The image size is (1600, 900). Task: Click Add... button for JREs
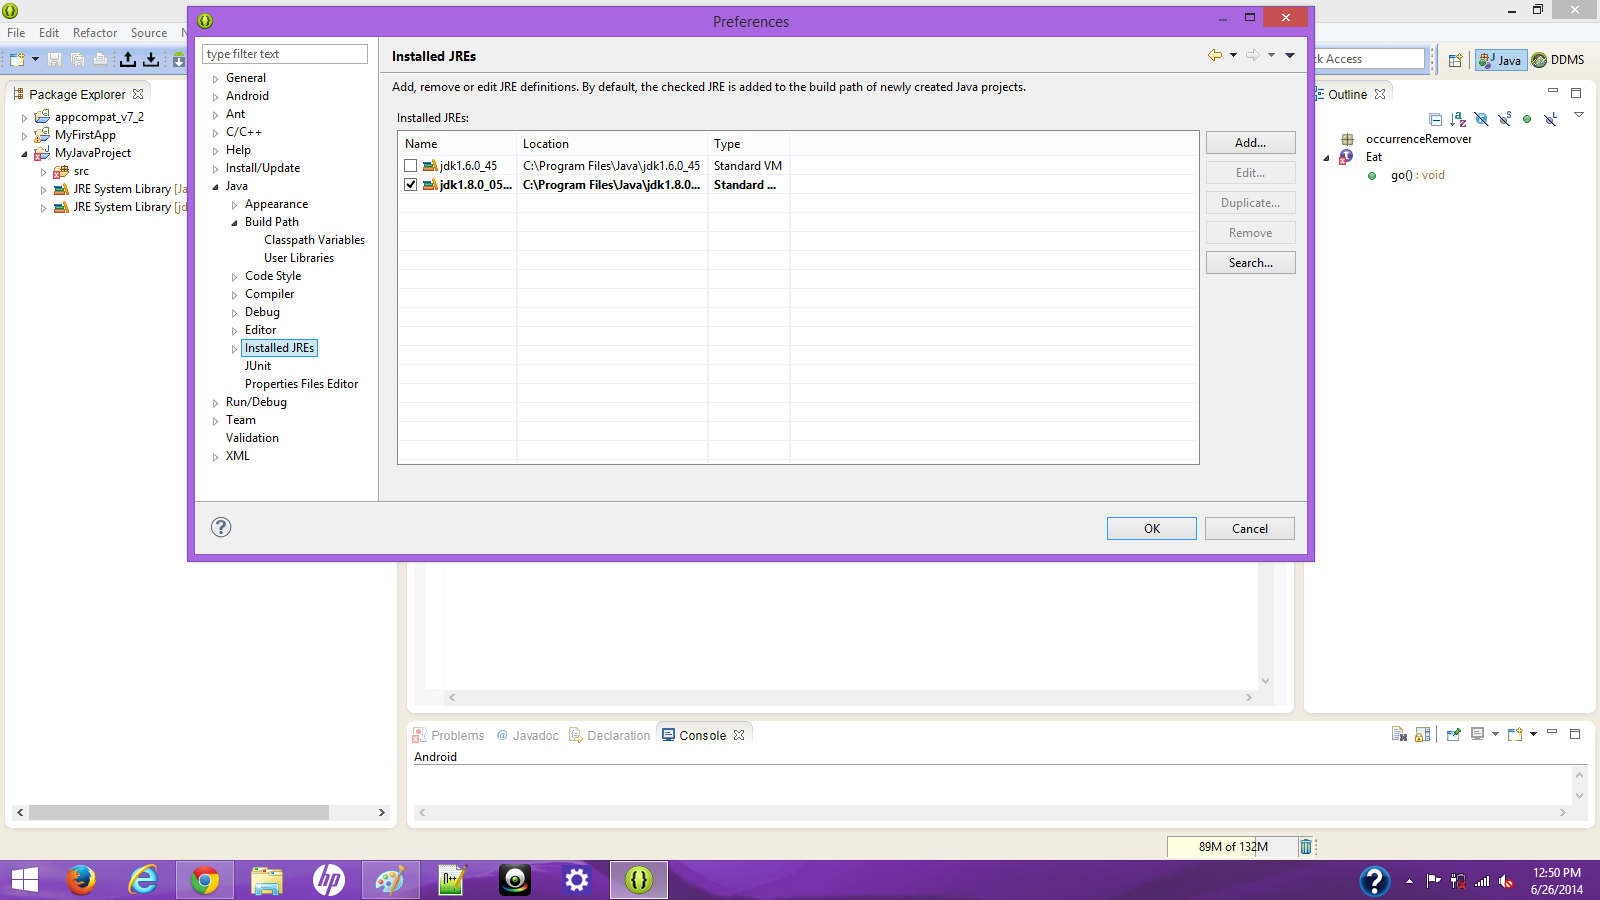(1250, 143)
